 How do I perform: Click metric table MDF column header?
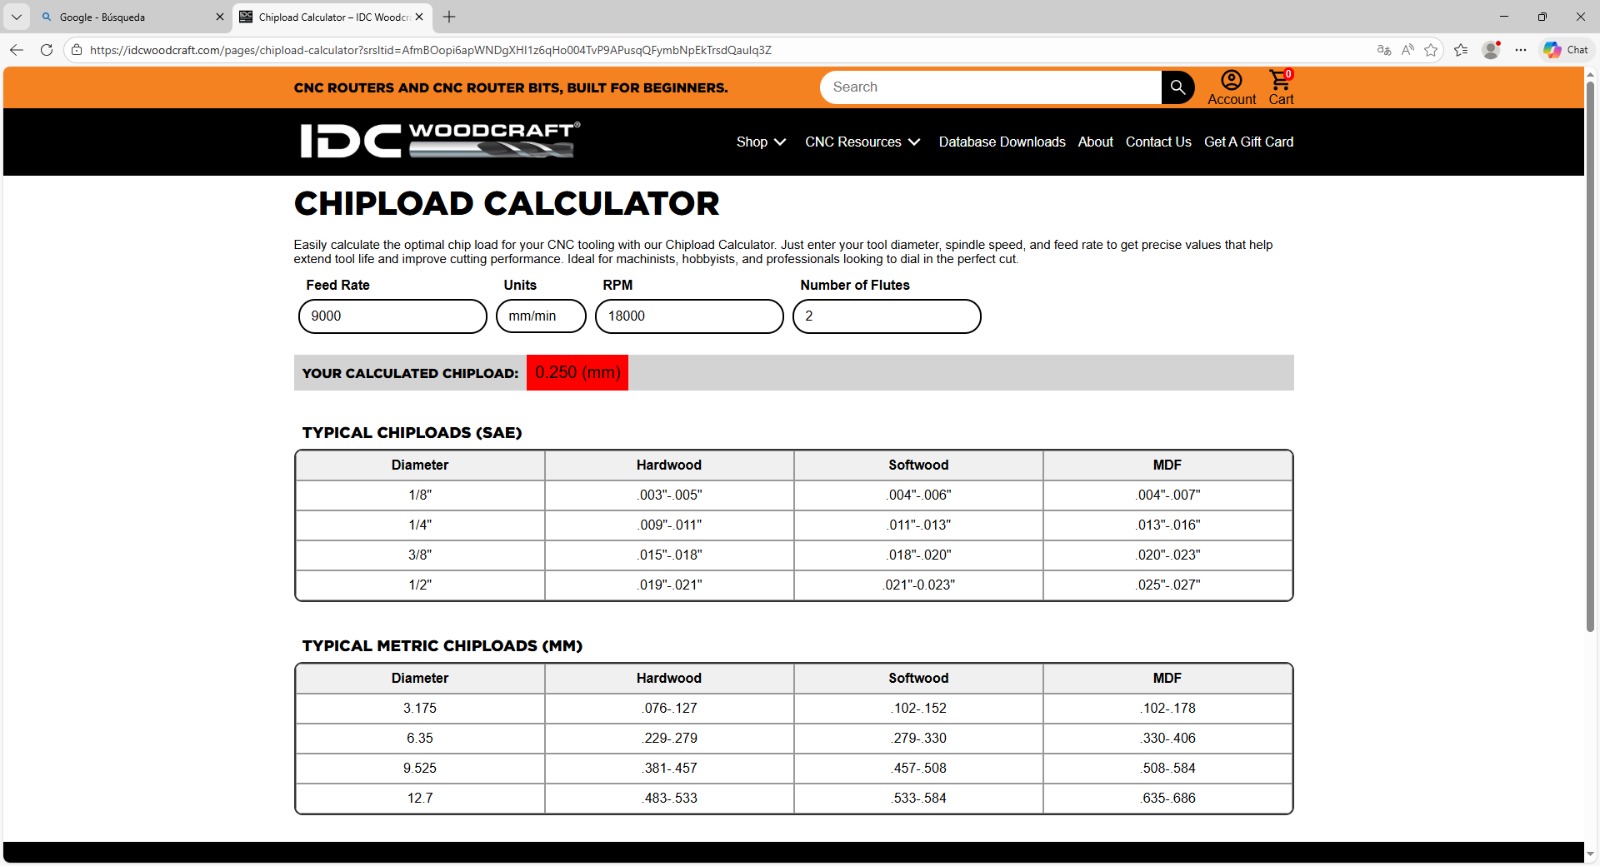click(x=1167, y=678)
